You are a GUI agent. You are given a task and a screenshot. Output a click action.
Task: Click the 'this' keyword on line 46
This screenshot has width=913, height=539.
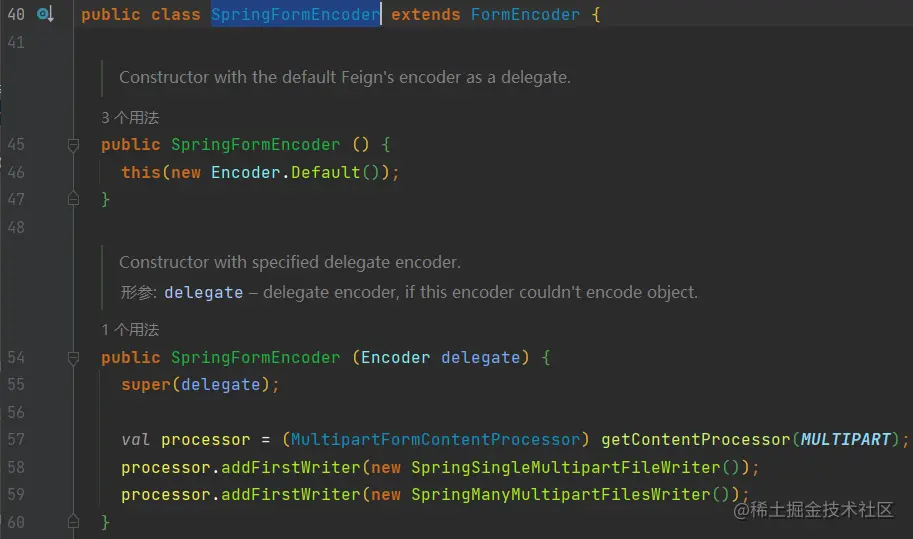coord(140,172)
